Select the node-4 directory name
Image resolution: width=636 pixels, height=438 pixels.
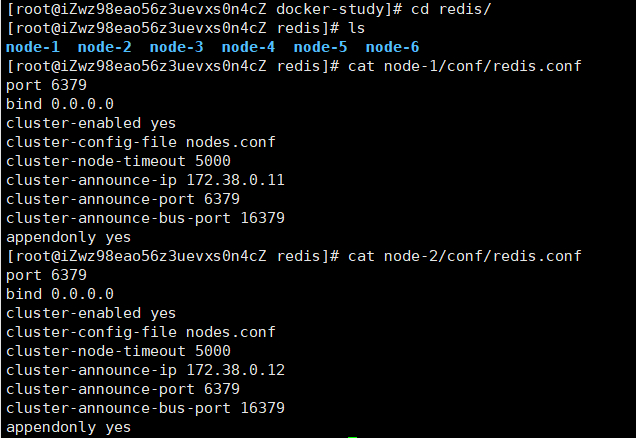click(x=249, y=47)
